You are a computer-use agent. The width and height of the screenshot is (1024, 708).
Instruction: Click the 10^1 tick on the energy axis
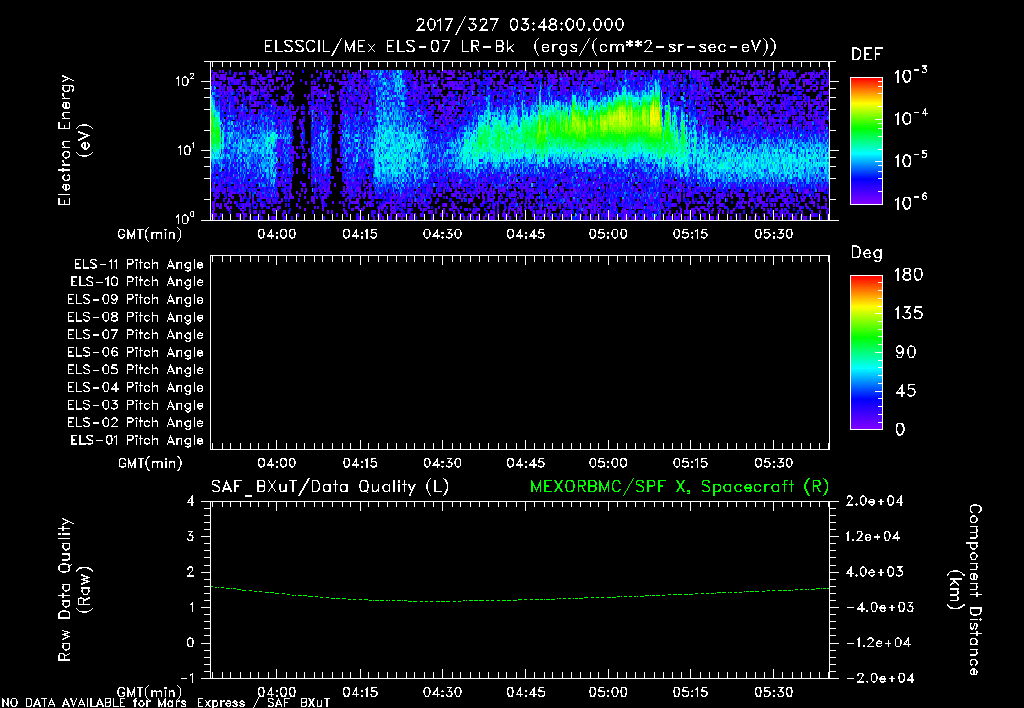click(x=185, y=150)
